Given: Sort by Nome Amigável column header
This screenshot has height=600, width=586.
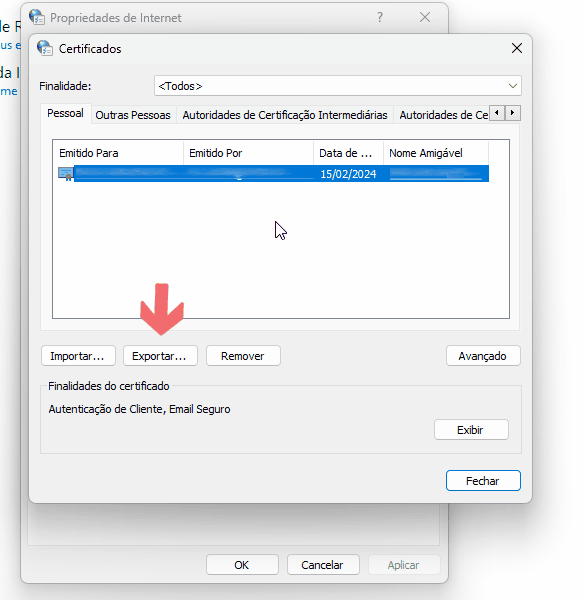Looking at the screenshot, I should pos(436,153).
